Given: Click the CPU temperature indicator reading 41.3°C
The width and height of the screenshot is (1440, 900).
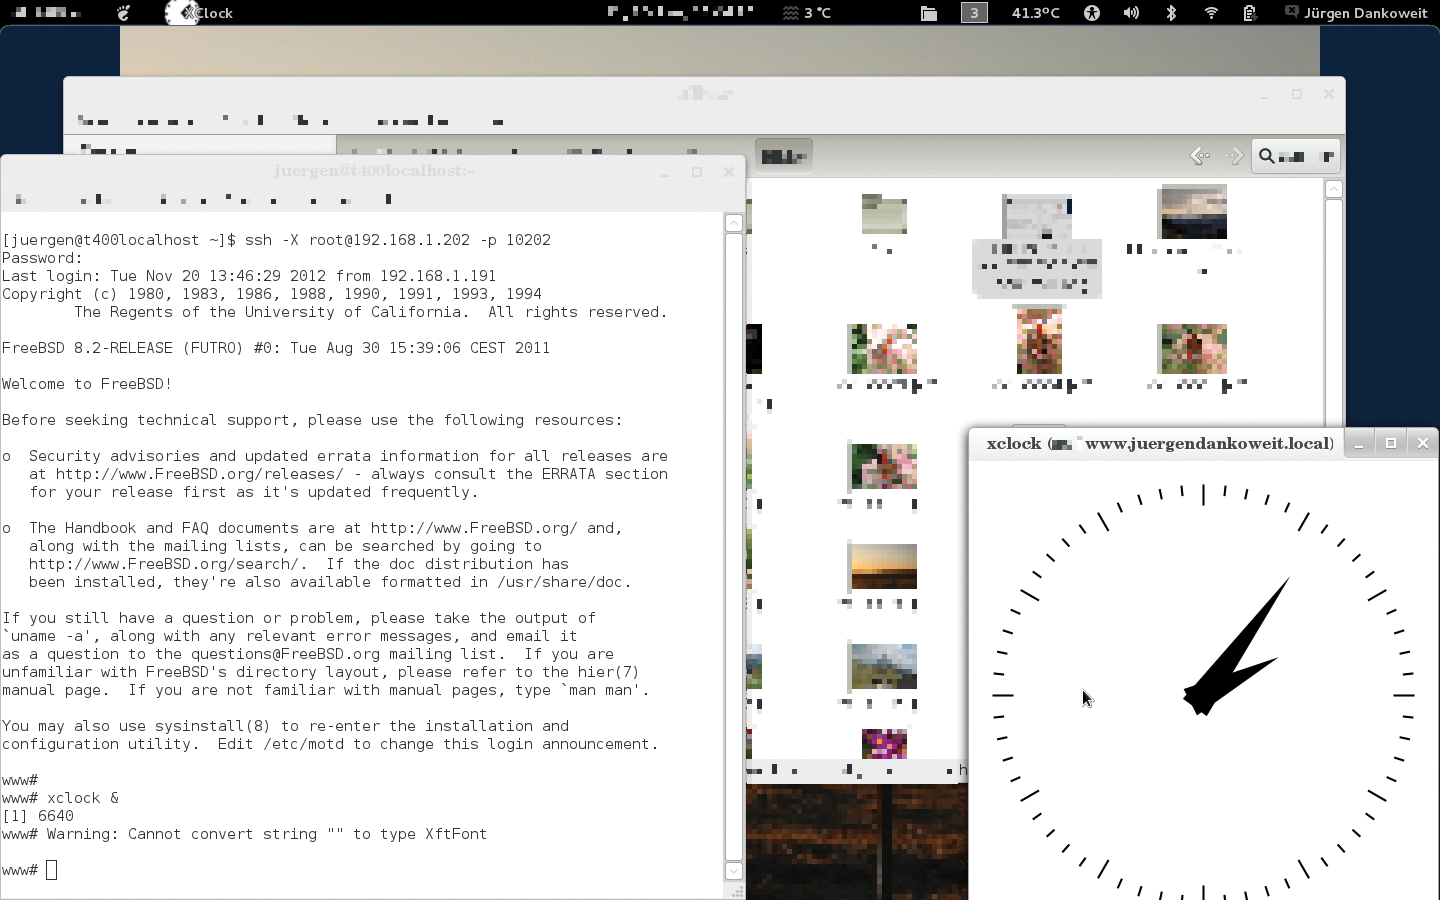Looking at the screenshot, I should coord(1035,13).
